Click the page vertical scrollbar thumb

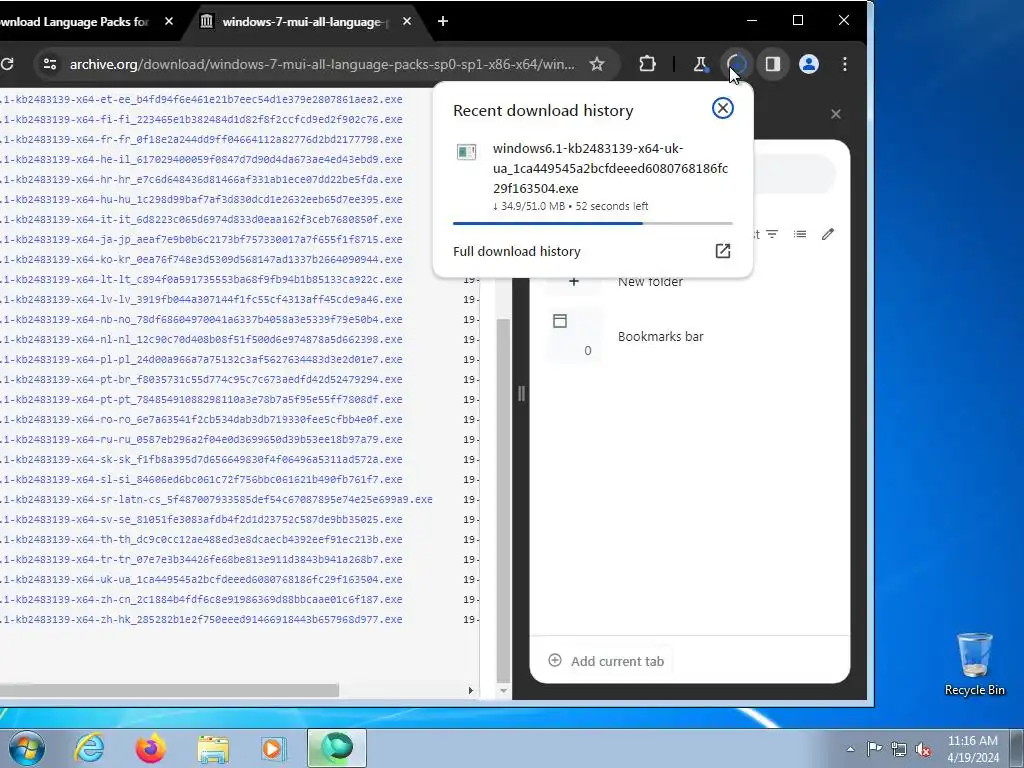click(x=503, y=500)
